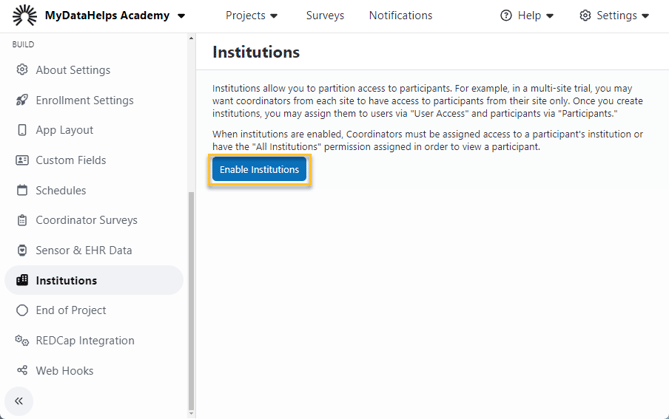The image size is (669, 419).
Task: Click the Coordinator Surveys clipboard icon
Action: 22,220
